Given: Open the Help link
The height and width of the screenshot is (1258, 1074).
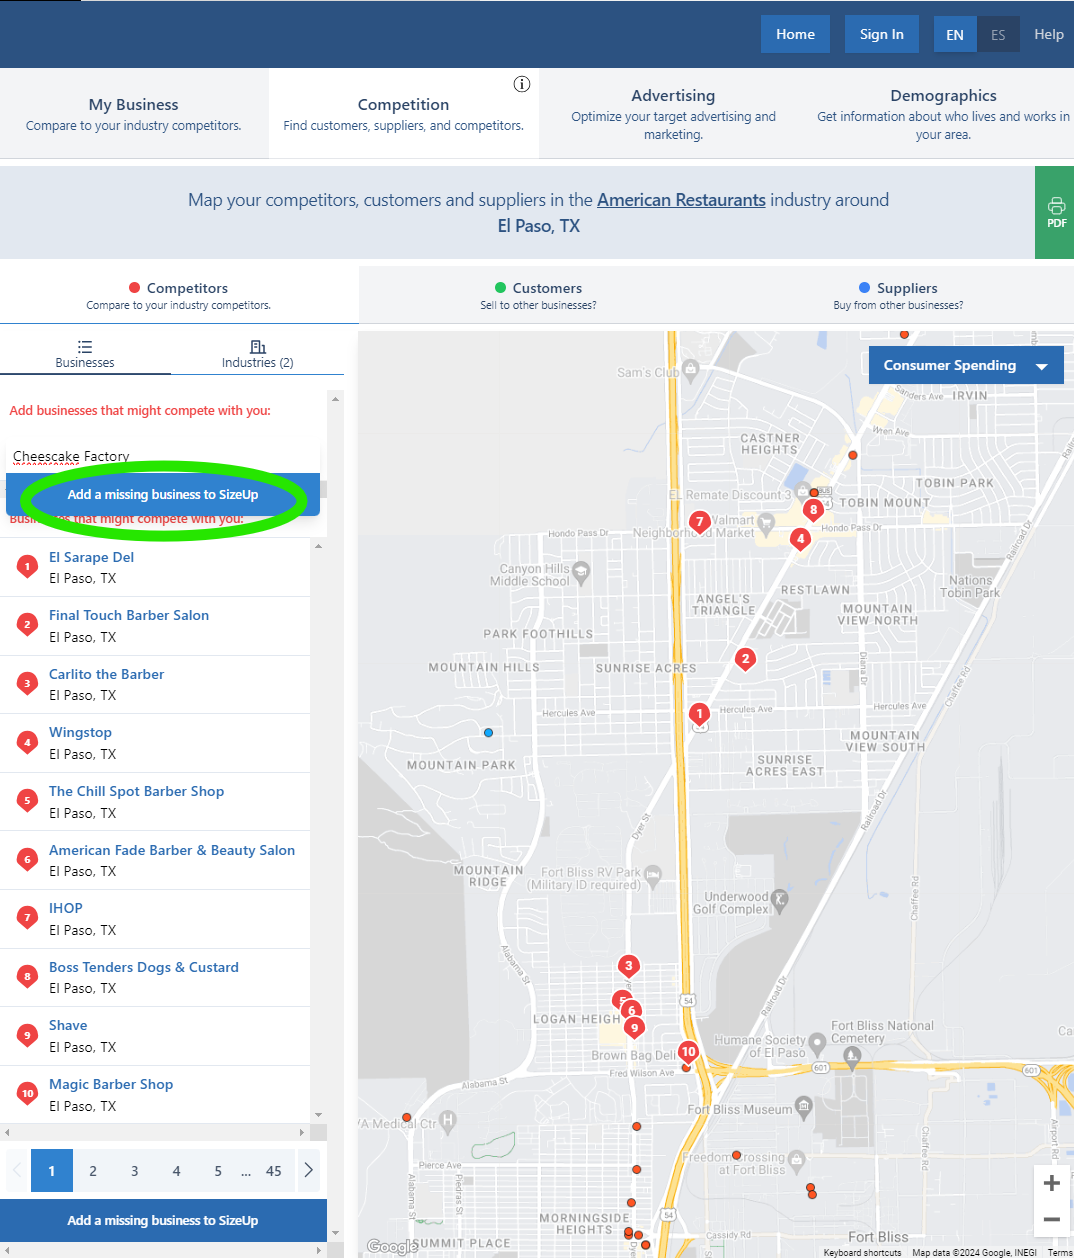Looking at the screenshot, I should pyautogui.click(x=1049, y=34).
